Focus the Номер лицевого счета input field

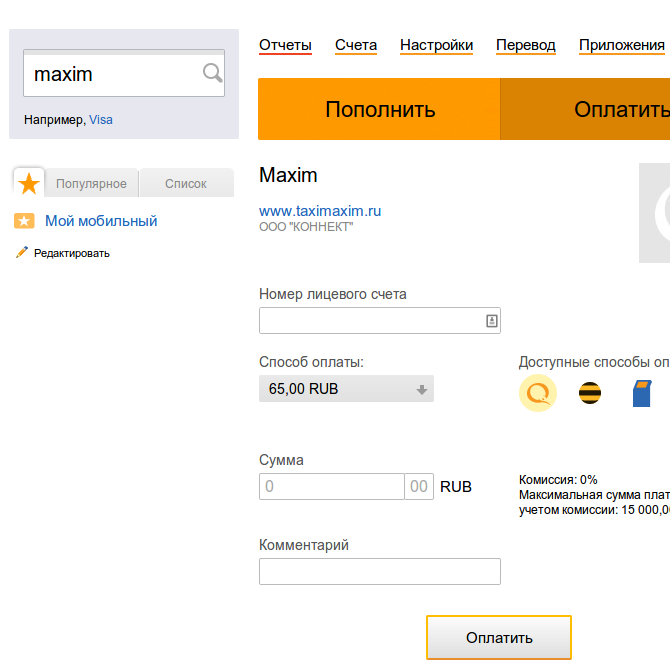(x=379, y=320)
